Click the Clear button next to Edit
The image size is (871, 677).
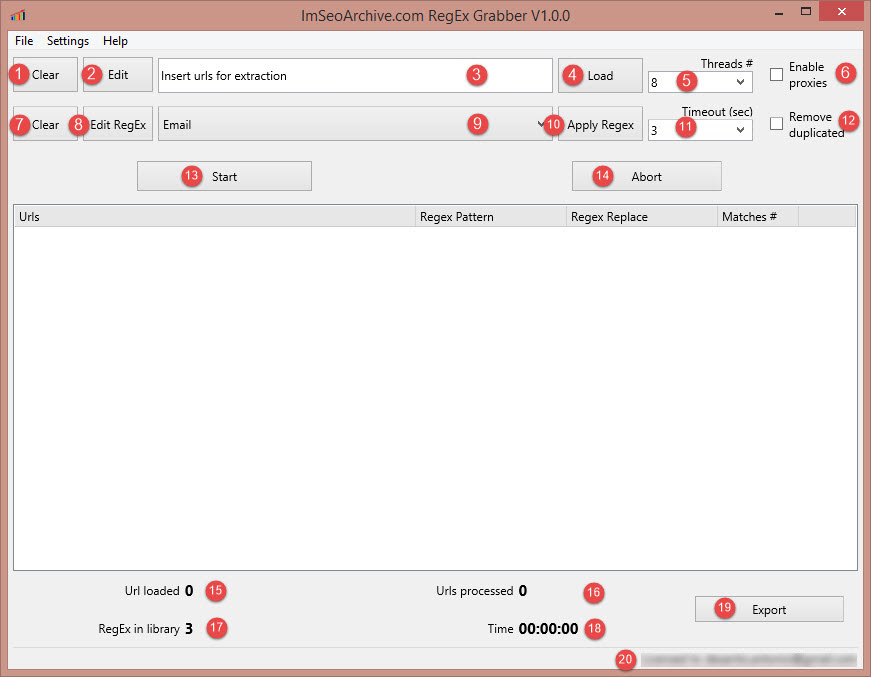pyautogui.click(x=45, y=74)
